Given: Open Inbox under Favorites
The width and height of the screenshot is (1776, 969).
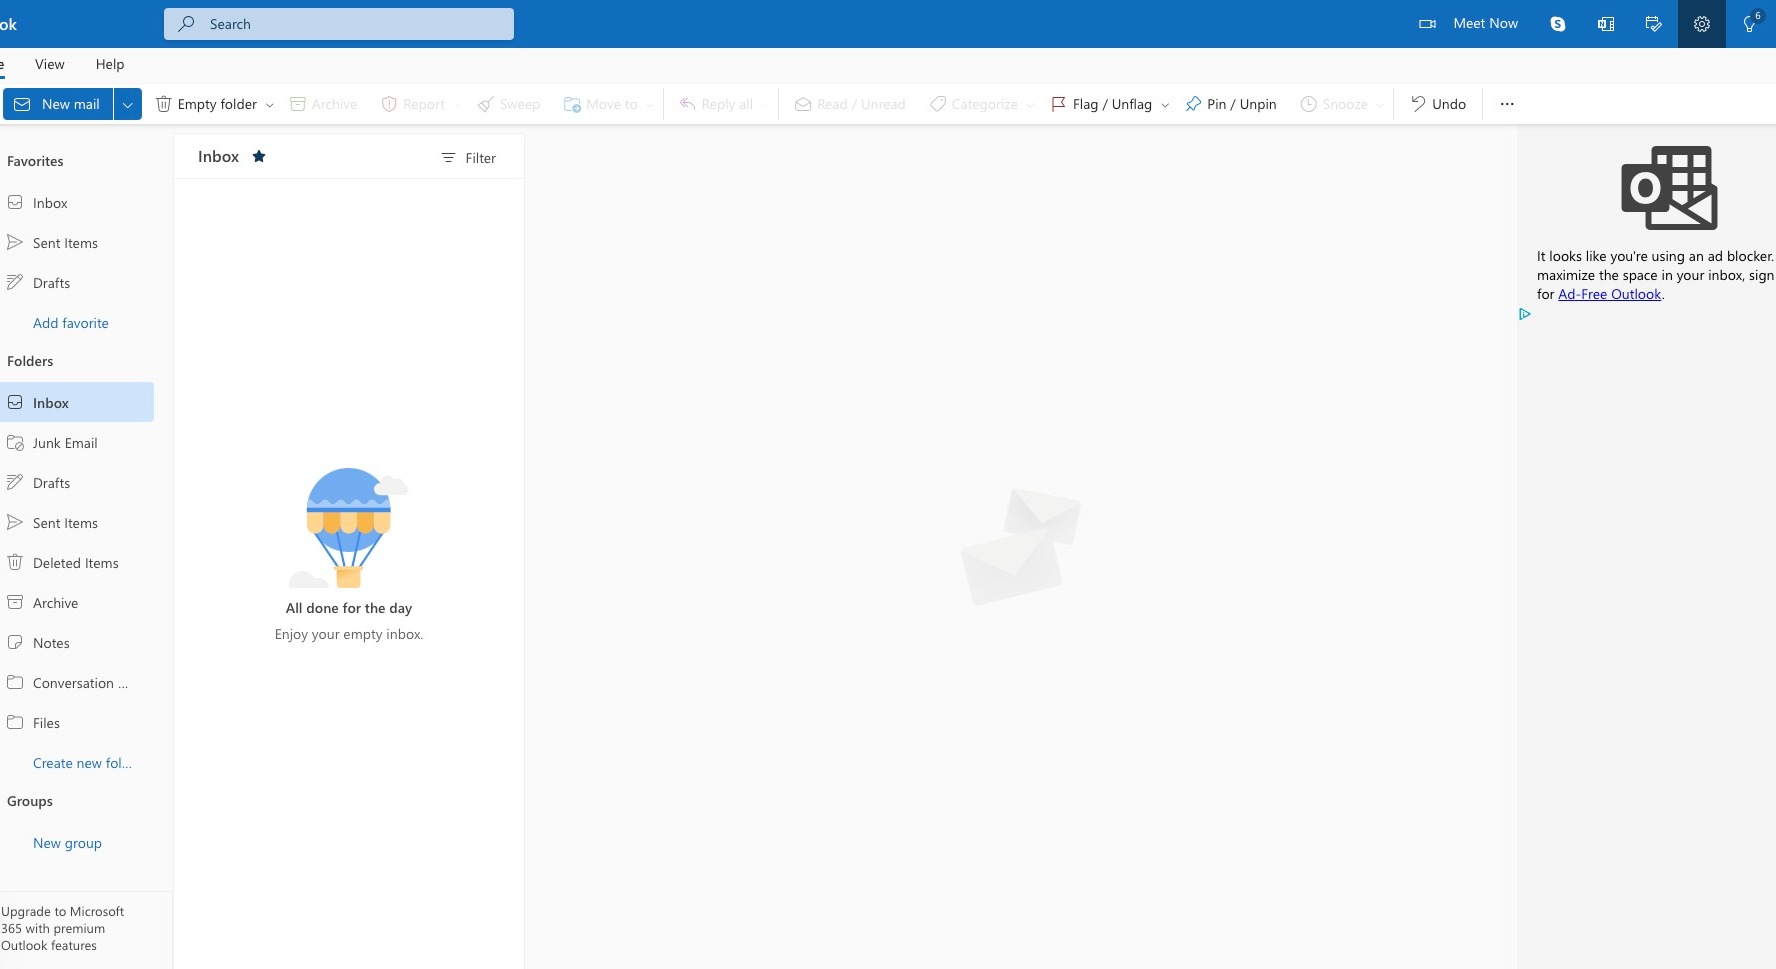Looking at the screenshot, I should click(77, 203).
